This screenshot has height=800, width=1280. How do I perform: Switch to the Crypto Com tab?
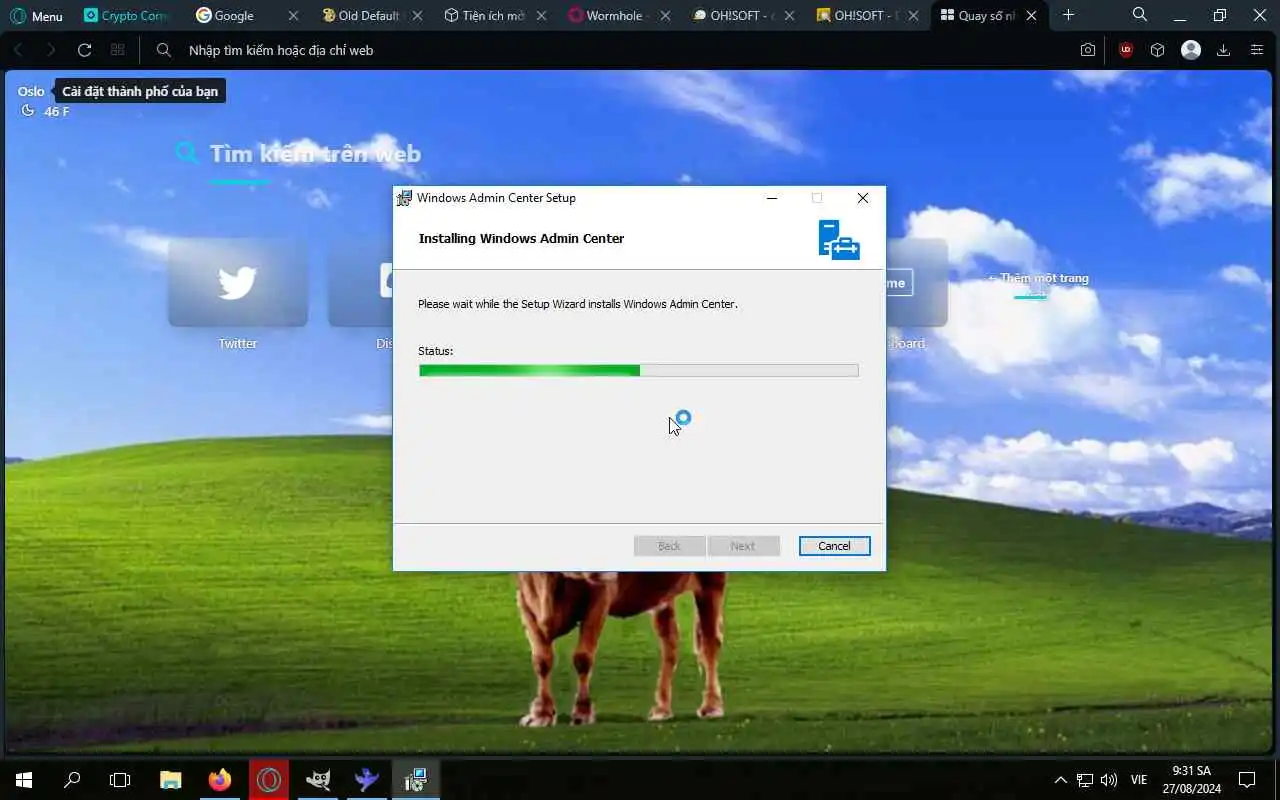tap(125, 16)
